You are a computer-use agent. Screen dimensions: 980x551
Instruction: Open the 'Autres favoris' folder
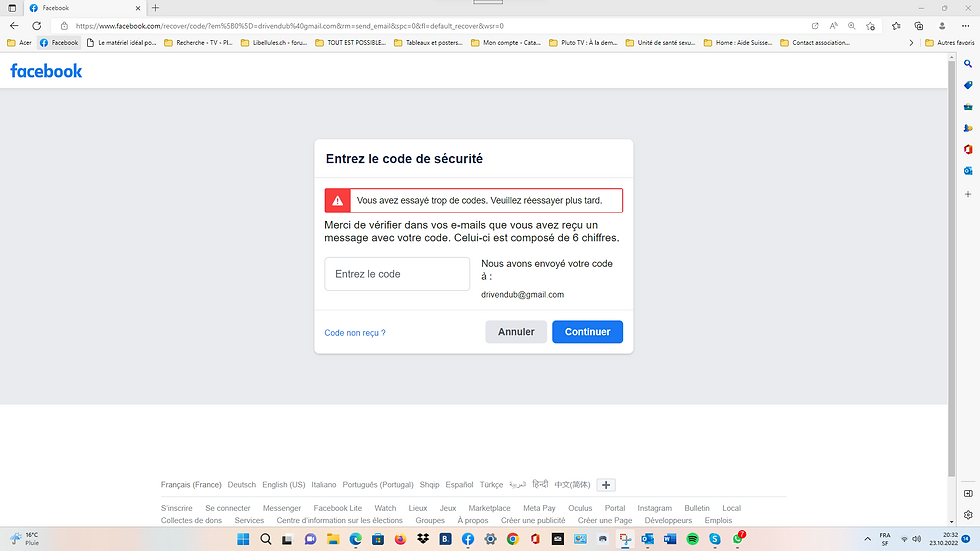pyautogui.click(x=949, y=43)
